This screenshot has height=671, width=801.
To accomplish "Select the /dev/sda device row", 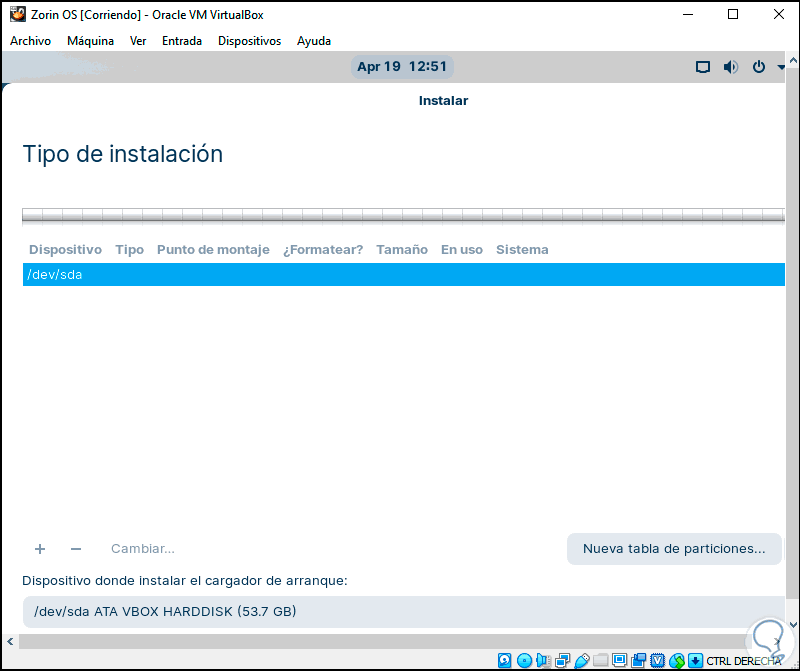I will click(404, 275).
